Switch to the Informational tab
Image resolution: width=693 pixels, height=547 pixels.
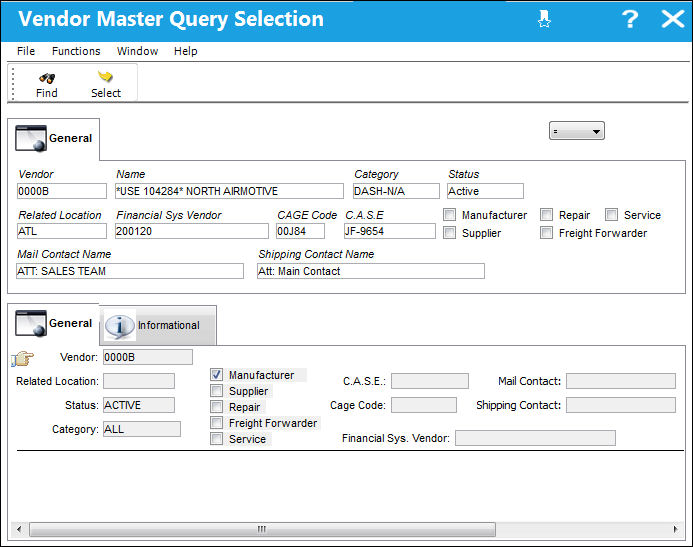click(x=158, y=326)
